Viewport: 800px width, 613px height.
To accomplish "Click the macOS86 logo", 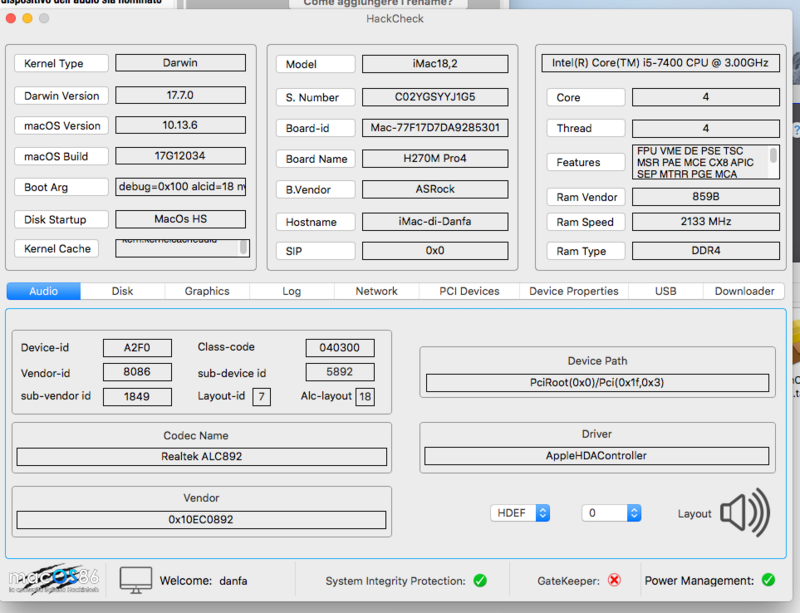I will coord(54,578).
